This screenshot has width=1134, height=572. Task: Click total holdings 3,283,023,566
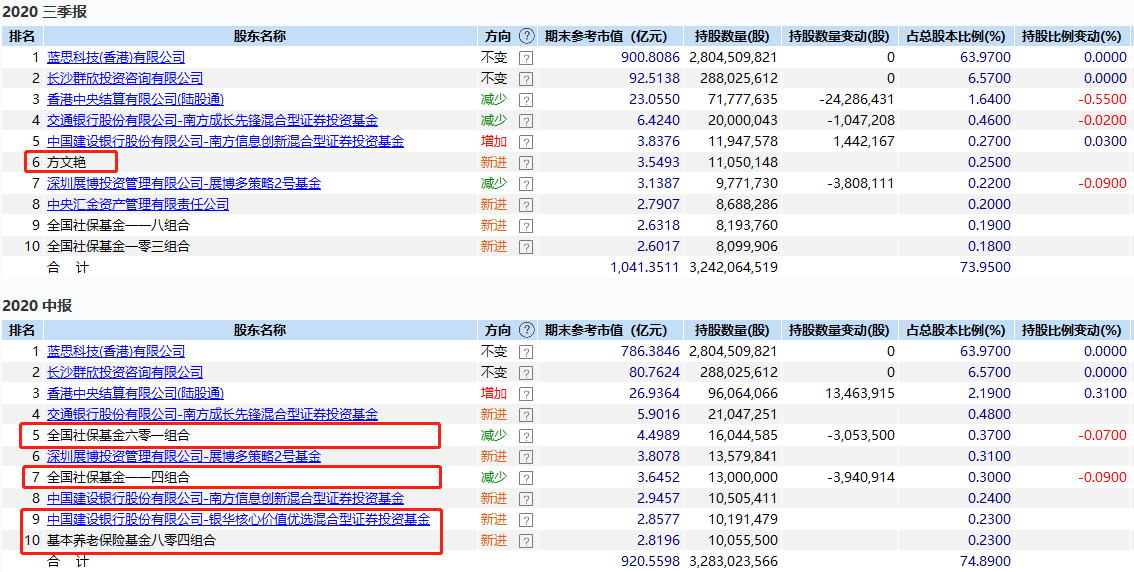[x=733, y=561]
